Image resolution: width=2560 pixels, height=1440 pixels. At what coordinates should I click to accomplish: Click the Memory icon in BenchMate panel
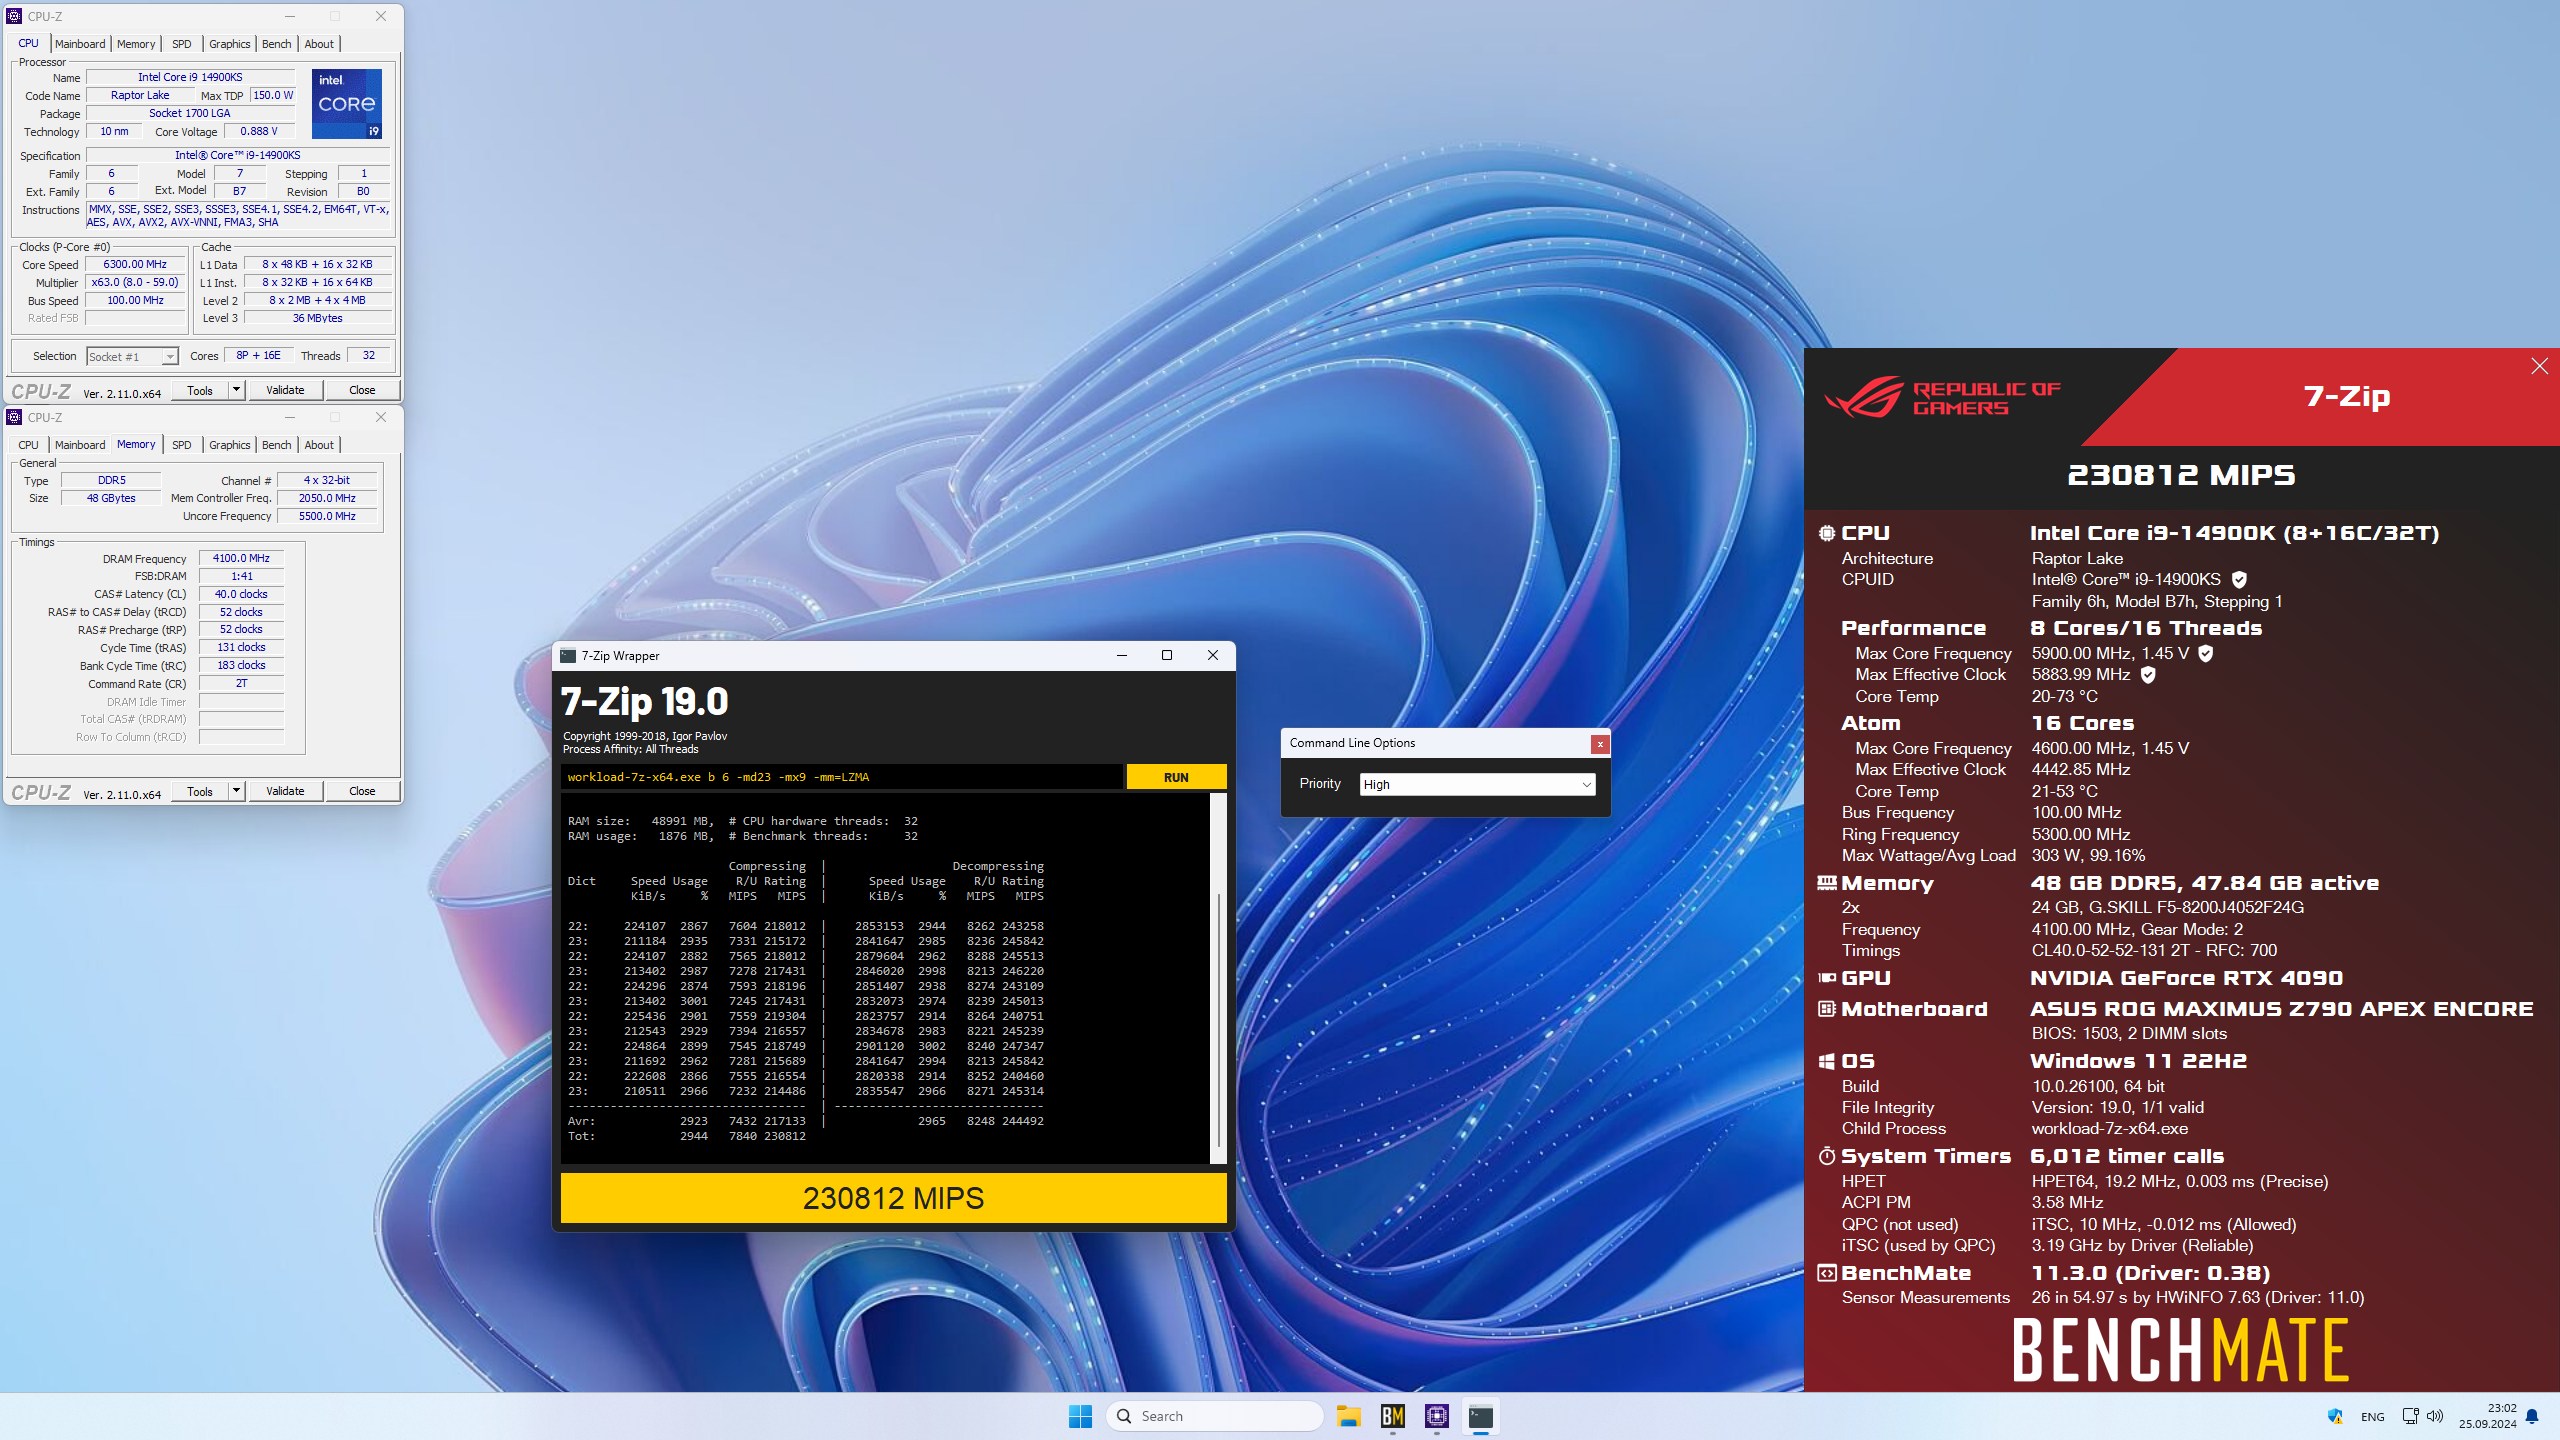point(1827,883)
